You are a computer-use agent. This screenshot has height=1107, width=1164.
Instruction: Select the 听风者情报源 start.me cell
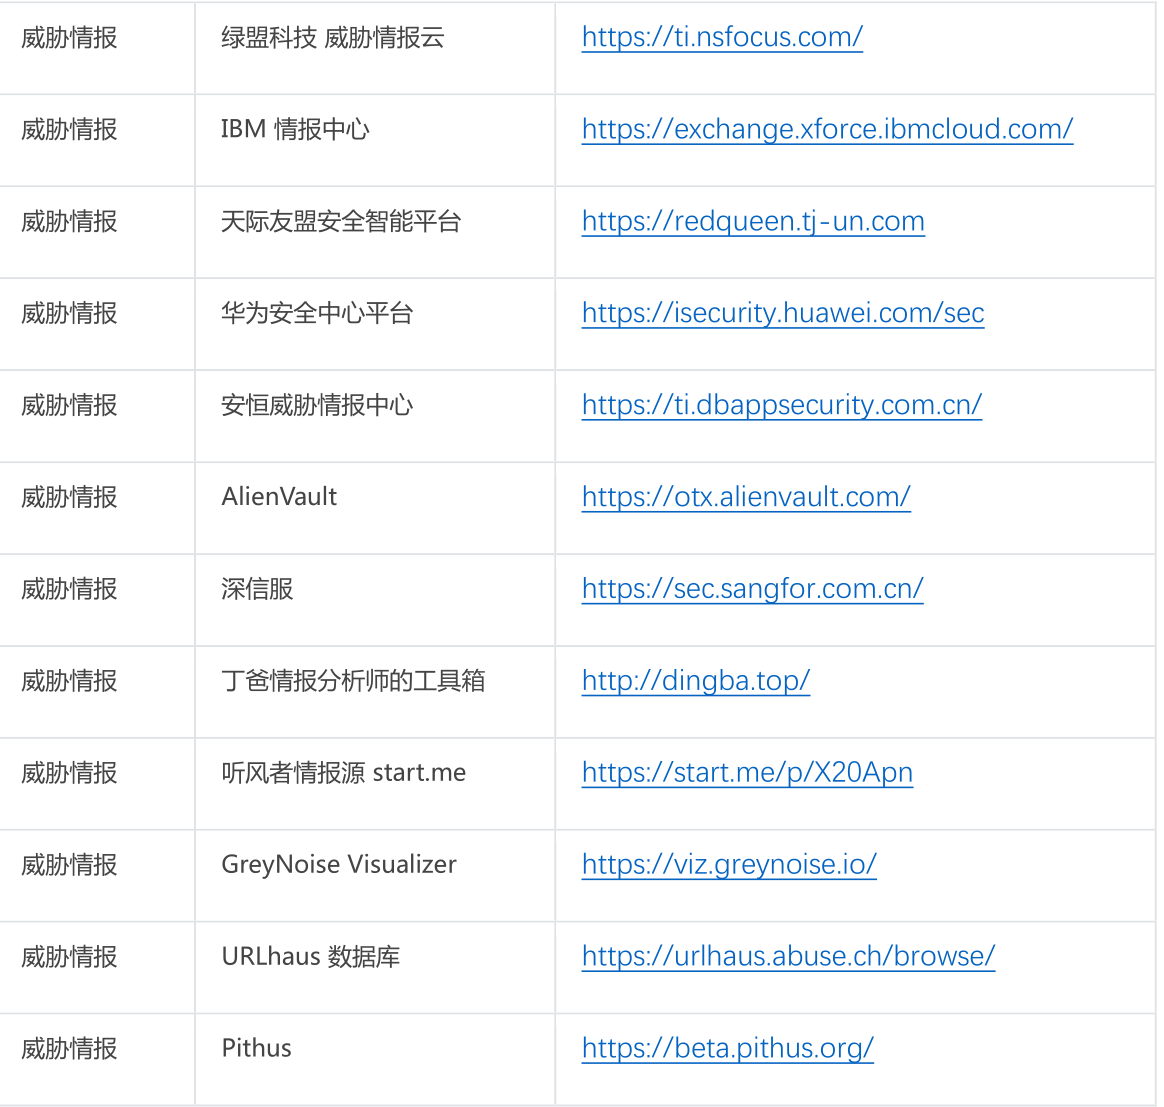(343, 774)
